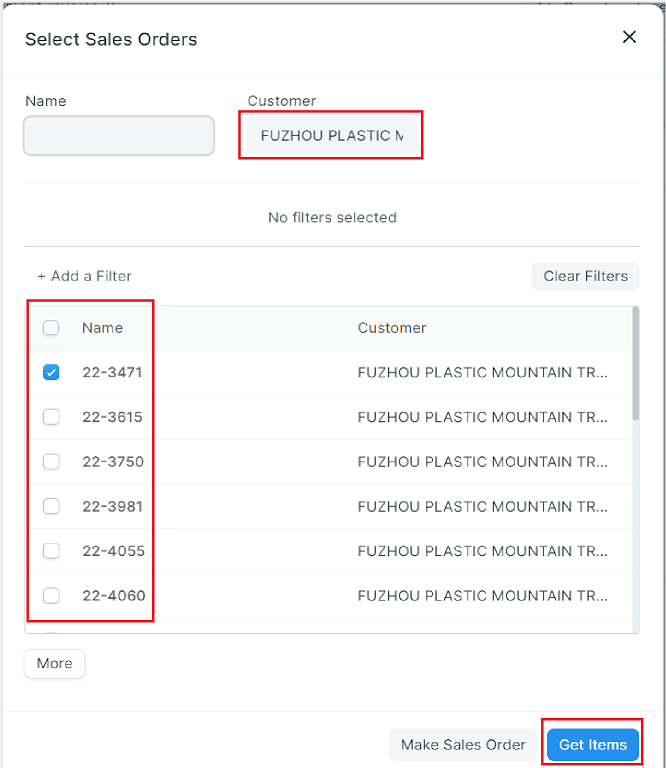Toggle the select-all checkbox in header
Viewport: 666px width, 768px height.
click(51, 328)
